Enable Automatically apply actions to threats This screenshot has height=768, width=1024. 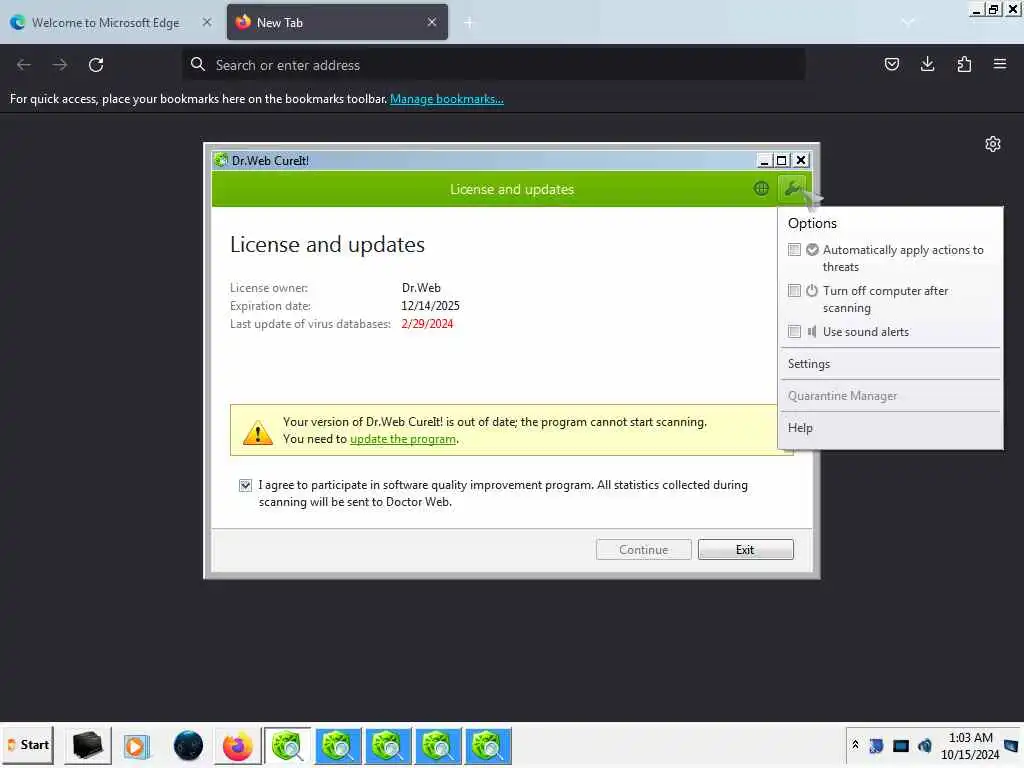click(794, 249)
